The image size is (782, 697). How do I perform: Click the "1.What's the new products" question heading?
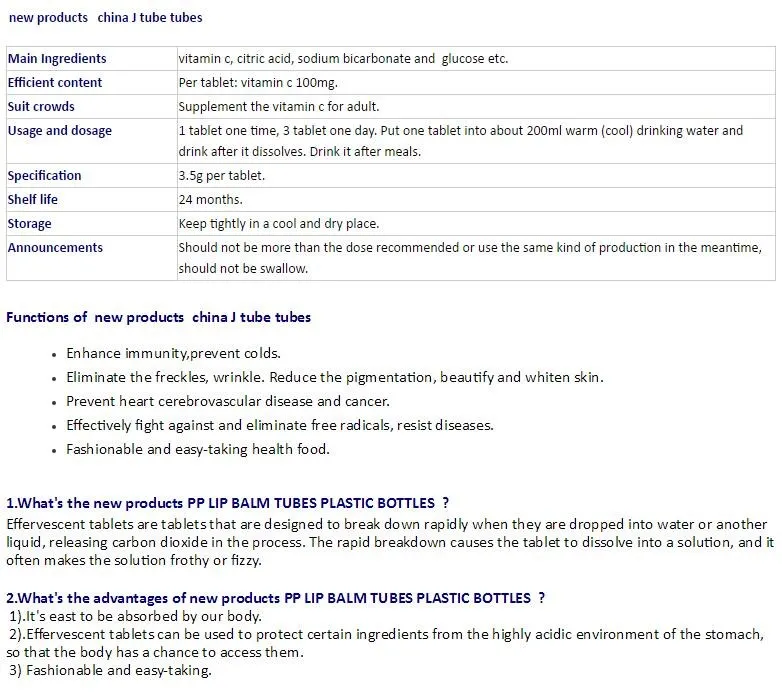227,503
